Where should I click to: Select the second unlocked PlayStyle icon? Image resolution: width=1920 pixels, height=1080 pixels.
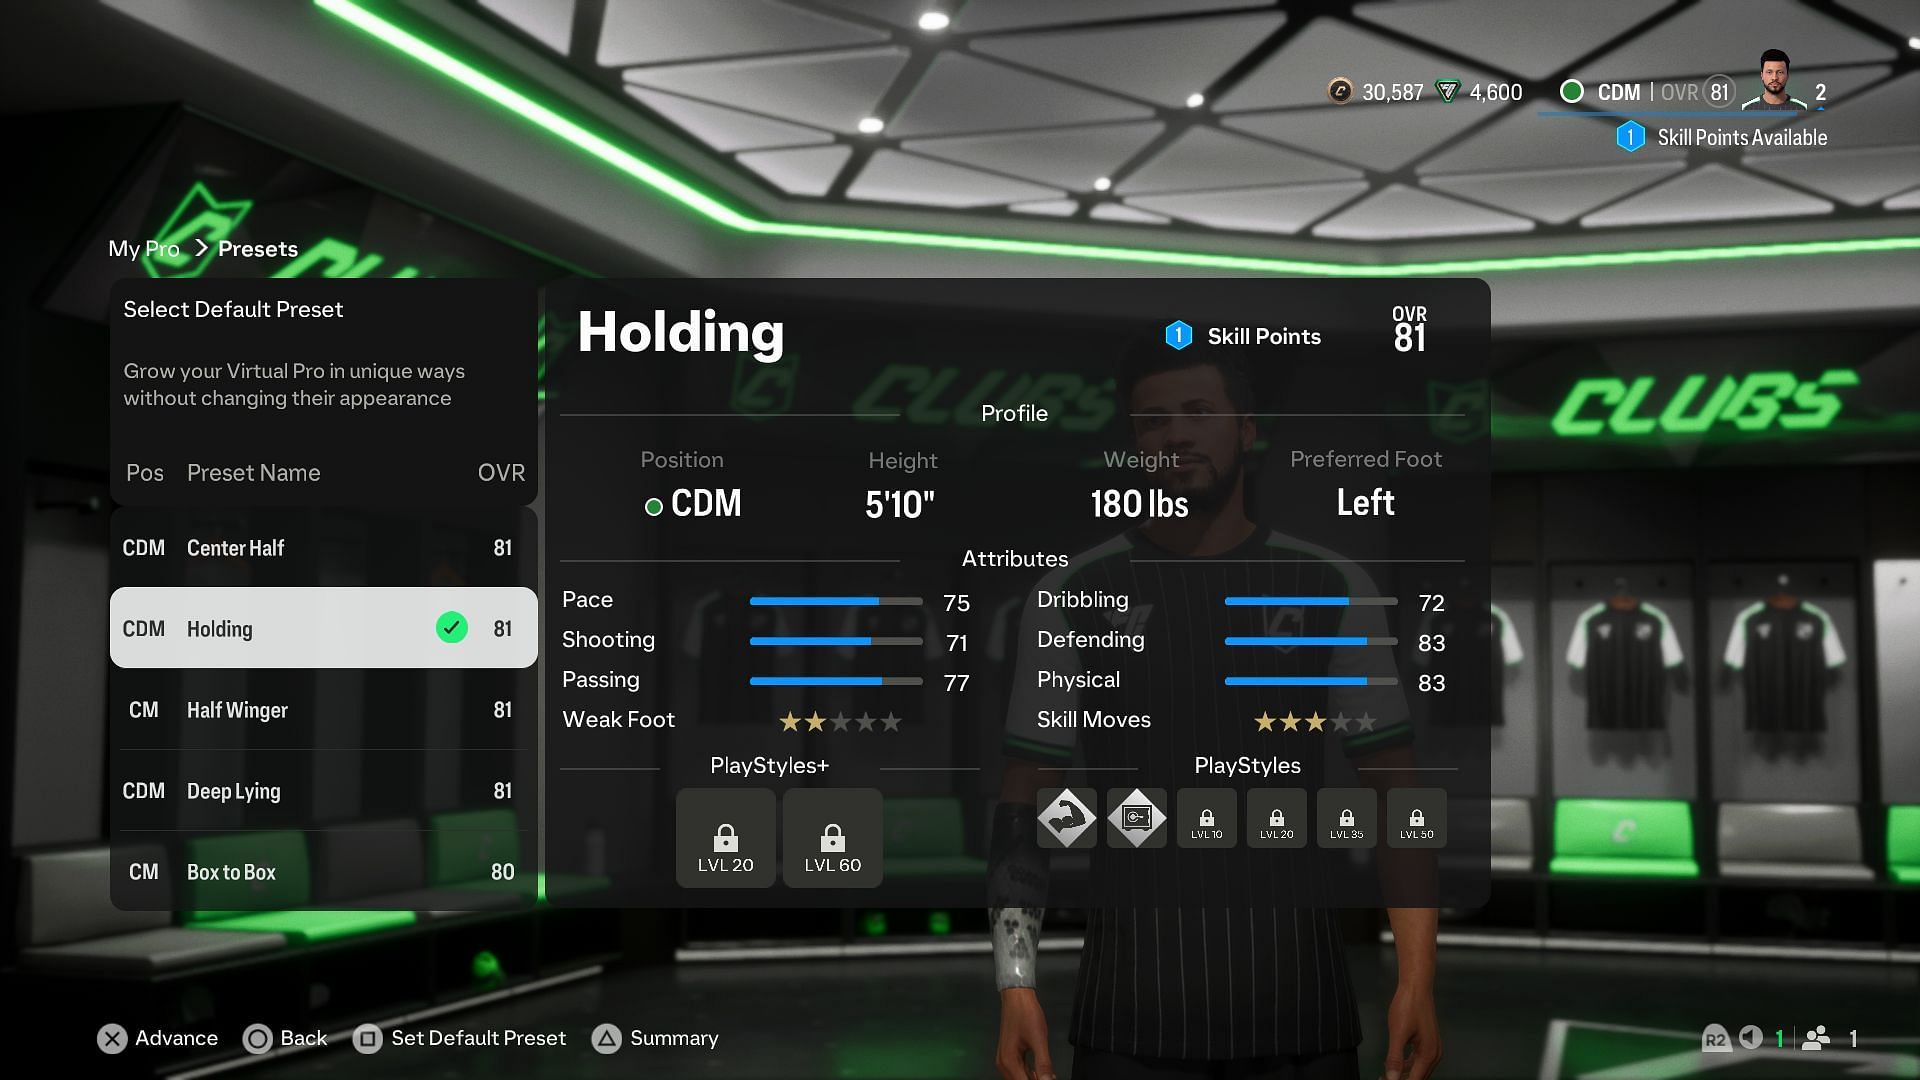(x=1138, y=818)
